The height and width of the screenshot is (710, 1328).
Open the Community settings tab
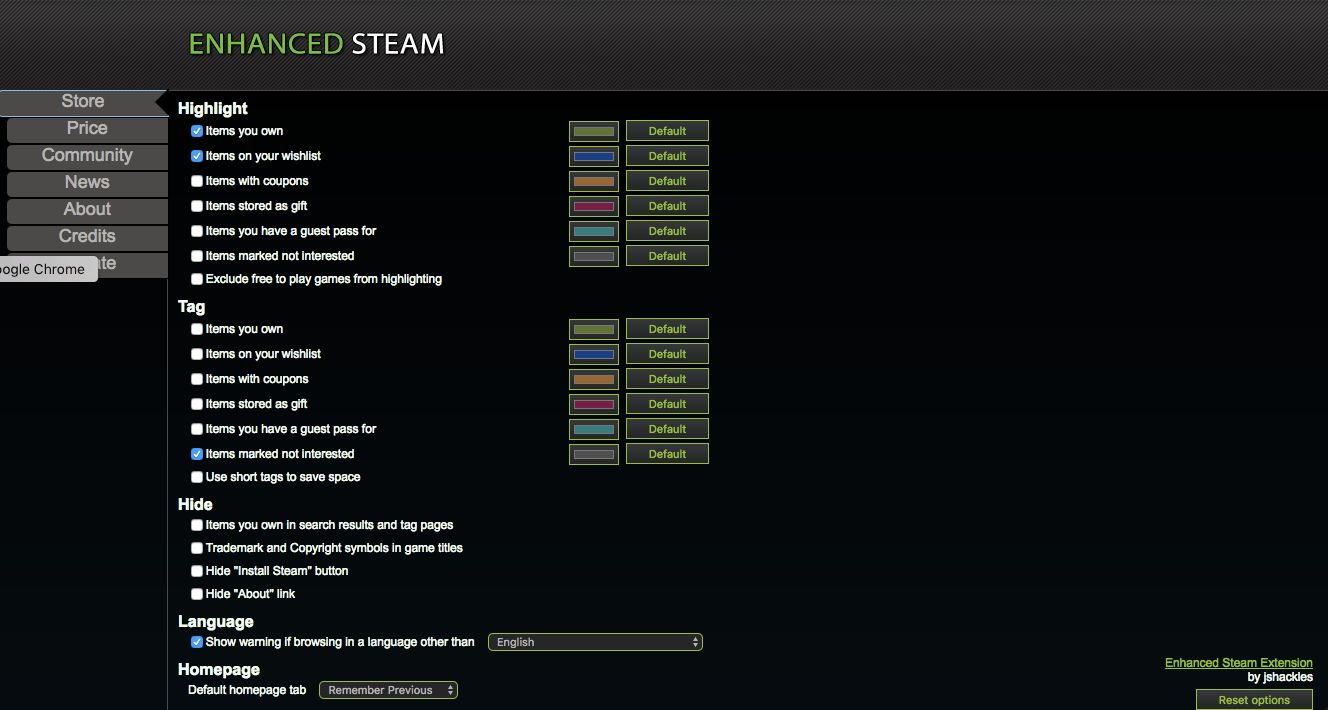click(87, 155)
